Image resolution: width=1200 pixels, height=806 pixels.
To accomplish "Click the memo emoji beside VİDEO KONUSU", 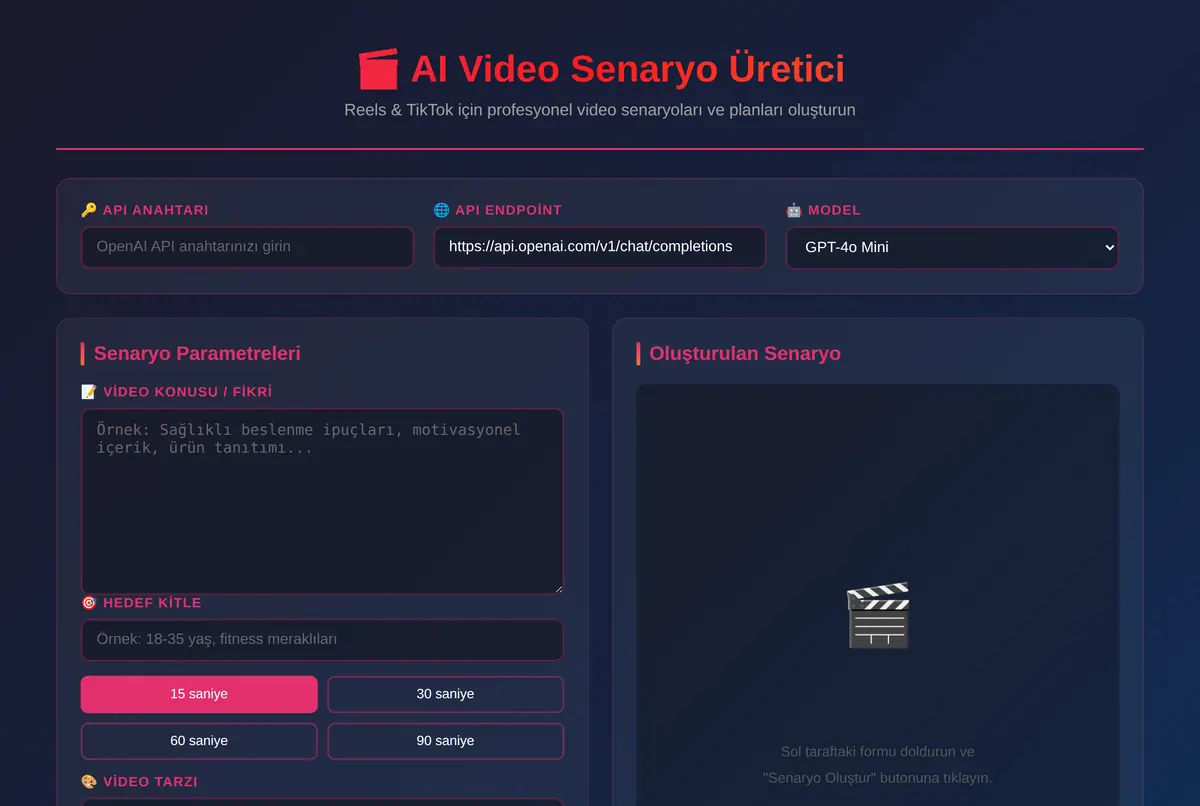I will tap(89, 392).
